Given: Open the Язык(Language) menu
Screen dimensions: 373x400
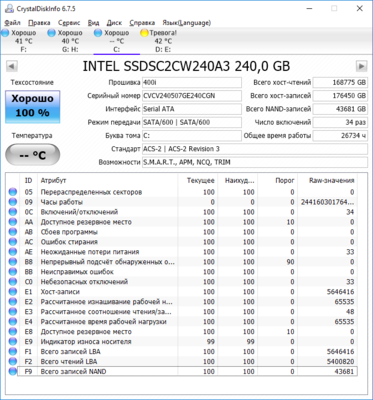Looking at the screenshot, I should coord(187,23).
